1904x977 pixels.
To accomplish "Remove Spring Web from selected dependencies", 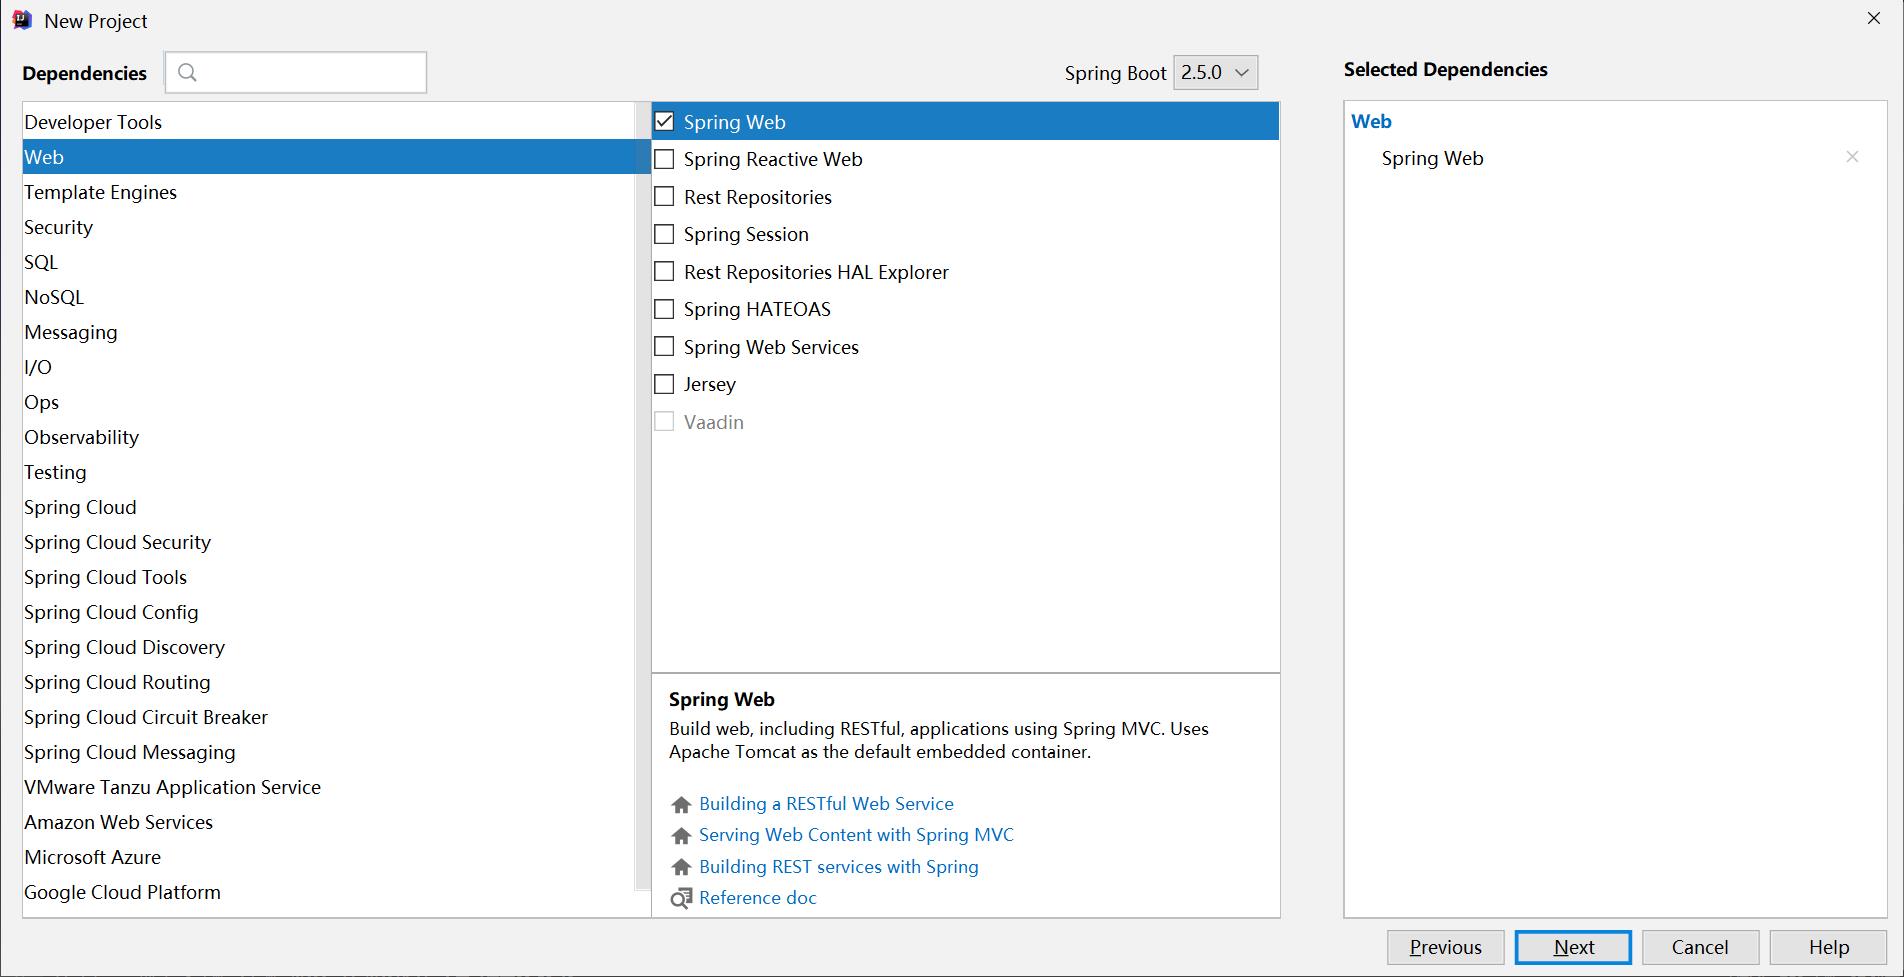I will tap(1852, 157).
